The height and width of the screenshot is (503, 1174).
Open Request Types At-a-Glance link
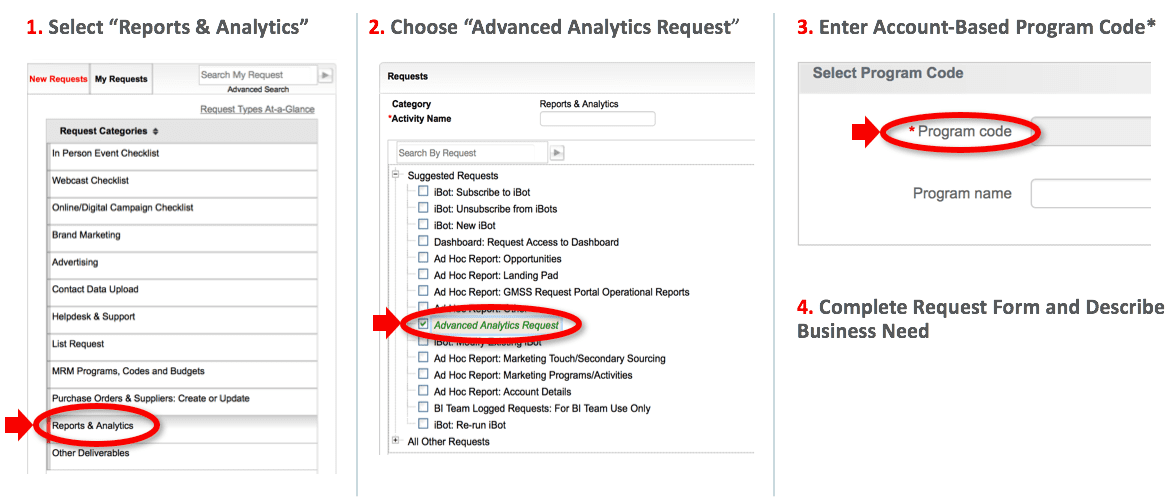pos(257,109)
